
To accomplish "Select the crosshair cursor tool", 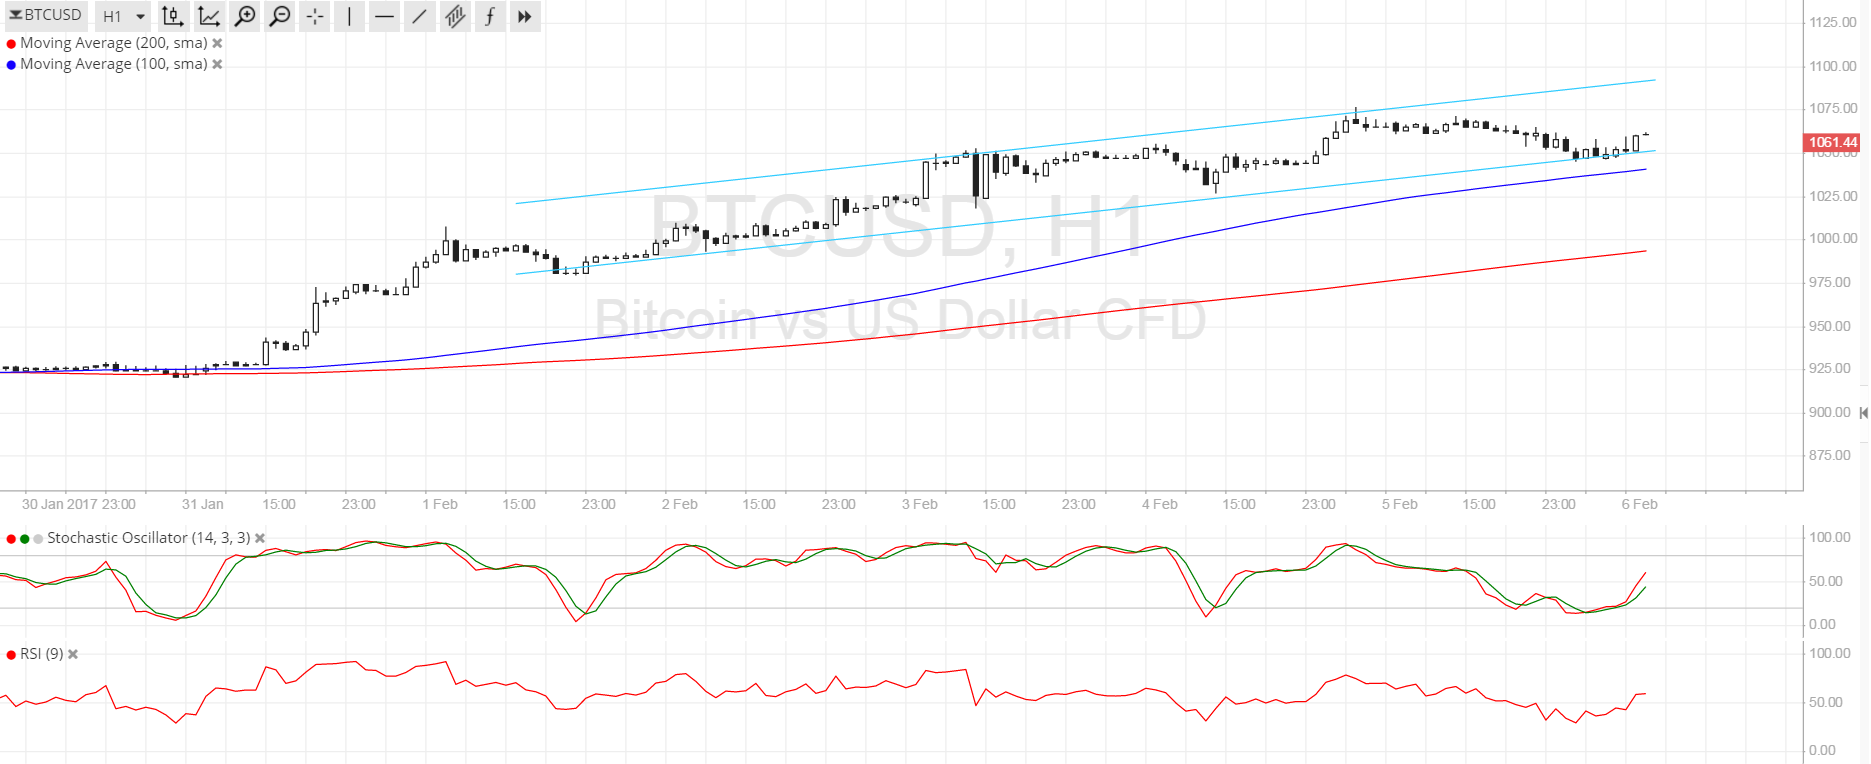I will (x=315, y=16).
